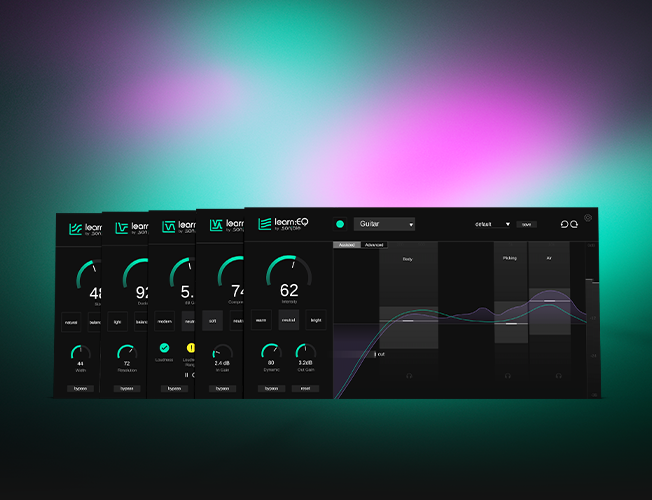The height and width of the screenshot is (500, 652).
Task: Open the Guitar instrument profile dropdown
Action: coord(384,224)
